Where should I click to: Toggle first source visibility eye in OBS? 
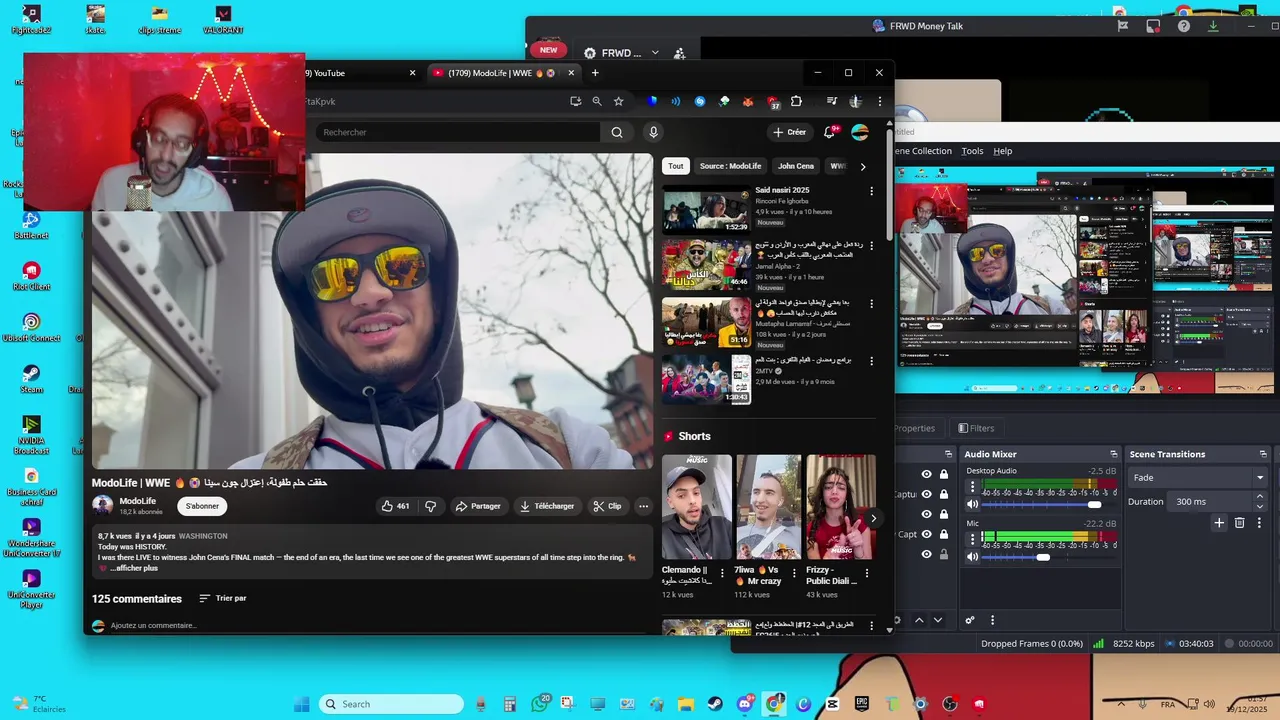(926, 474)
